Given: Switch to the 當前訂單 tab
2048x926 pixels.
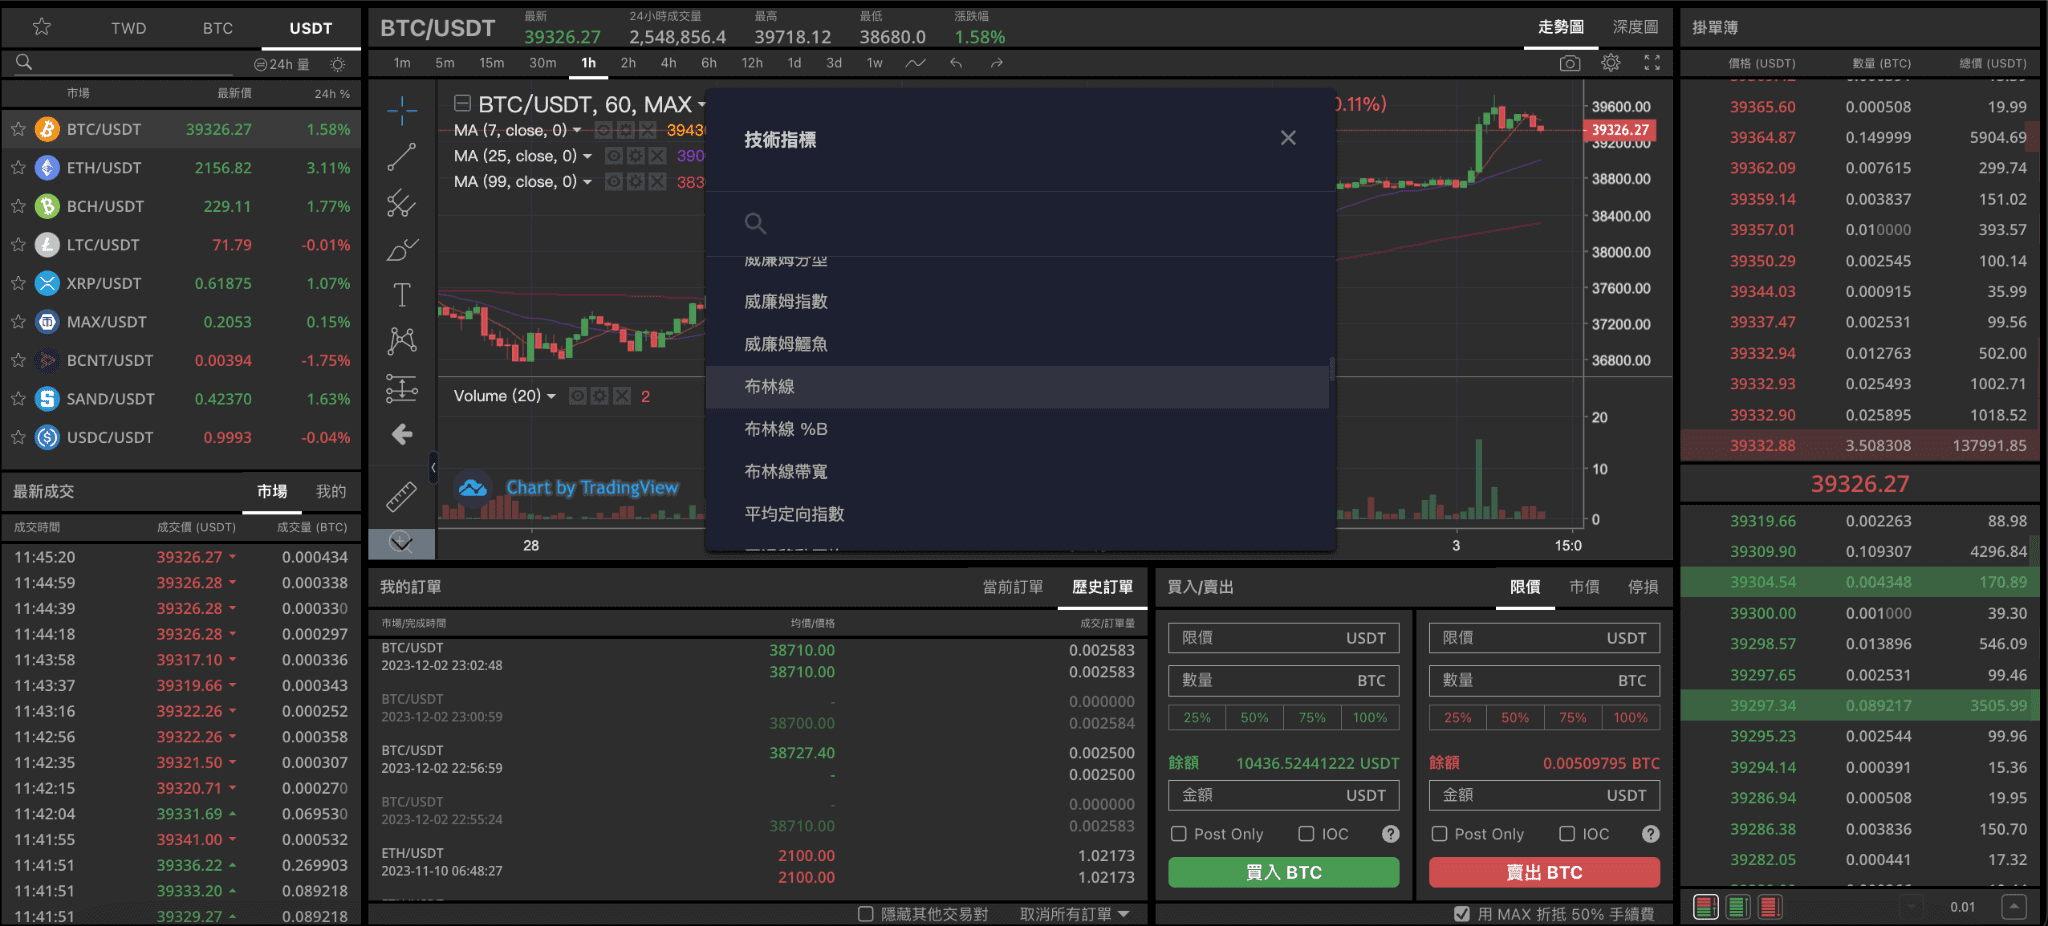Looking at the screenshot, I should point(1012,588).
